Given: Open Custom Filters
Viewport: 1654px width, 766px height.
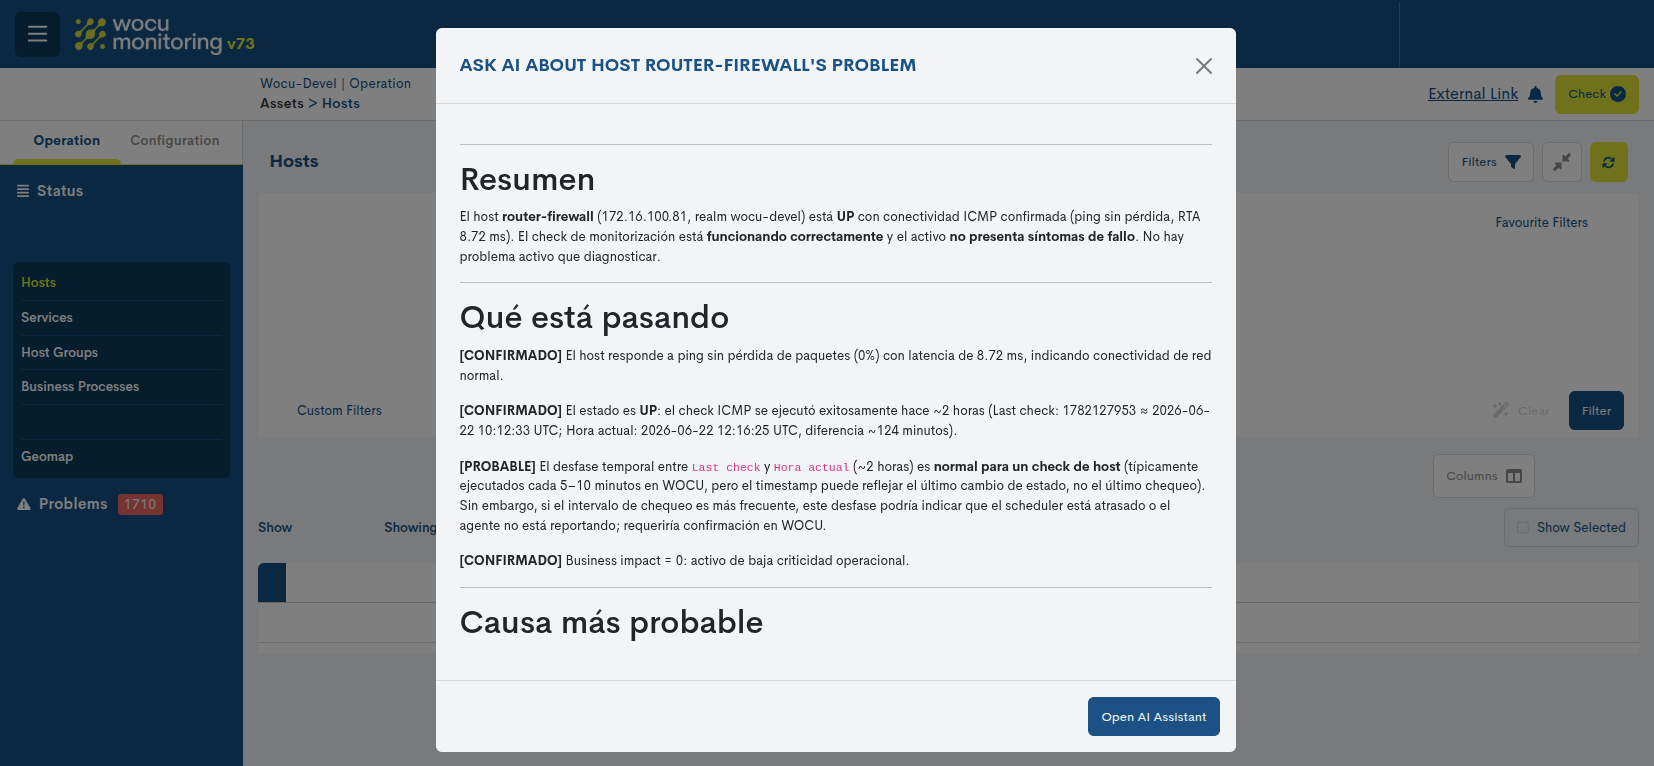Looking at the screenshot, I should (339, 411).
